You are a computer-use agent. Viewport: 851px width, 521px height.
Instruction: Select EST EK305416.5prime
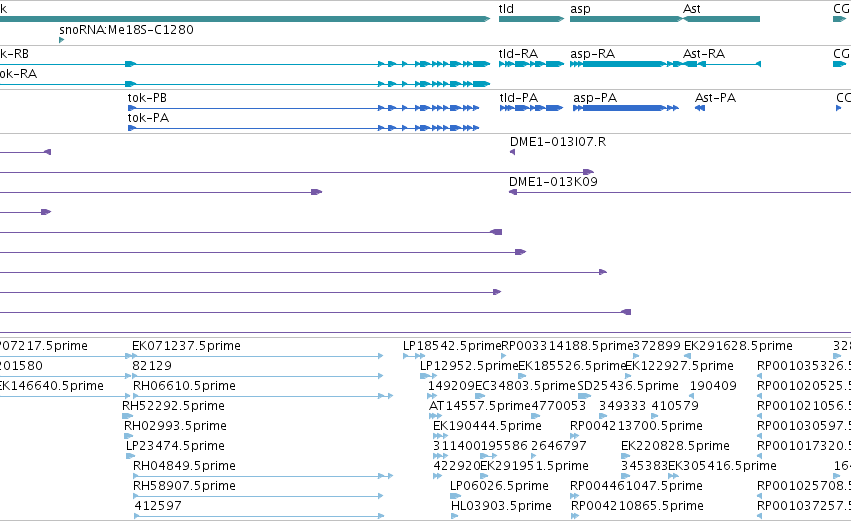tap(722, 466)
